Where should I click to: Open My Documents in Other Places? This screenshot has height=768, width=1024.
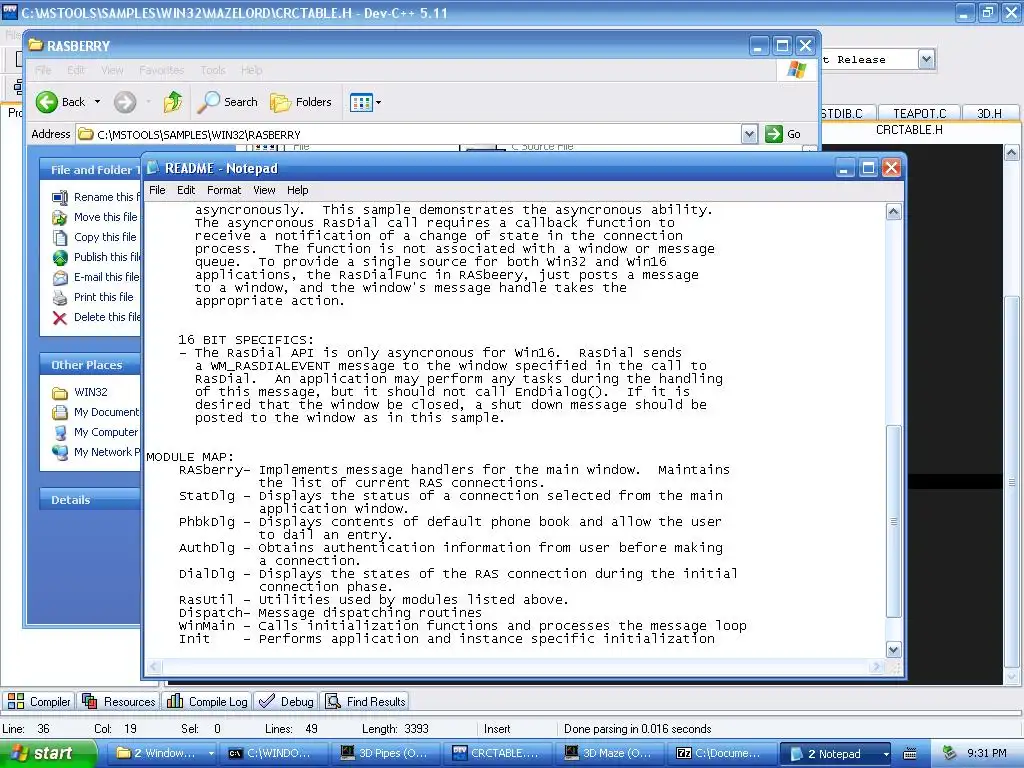106,412
